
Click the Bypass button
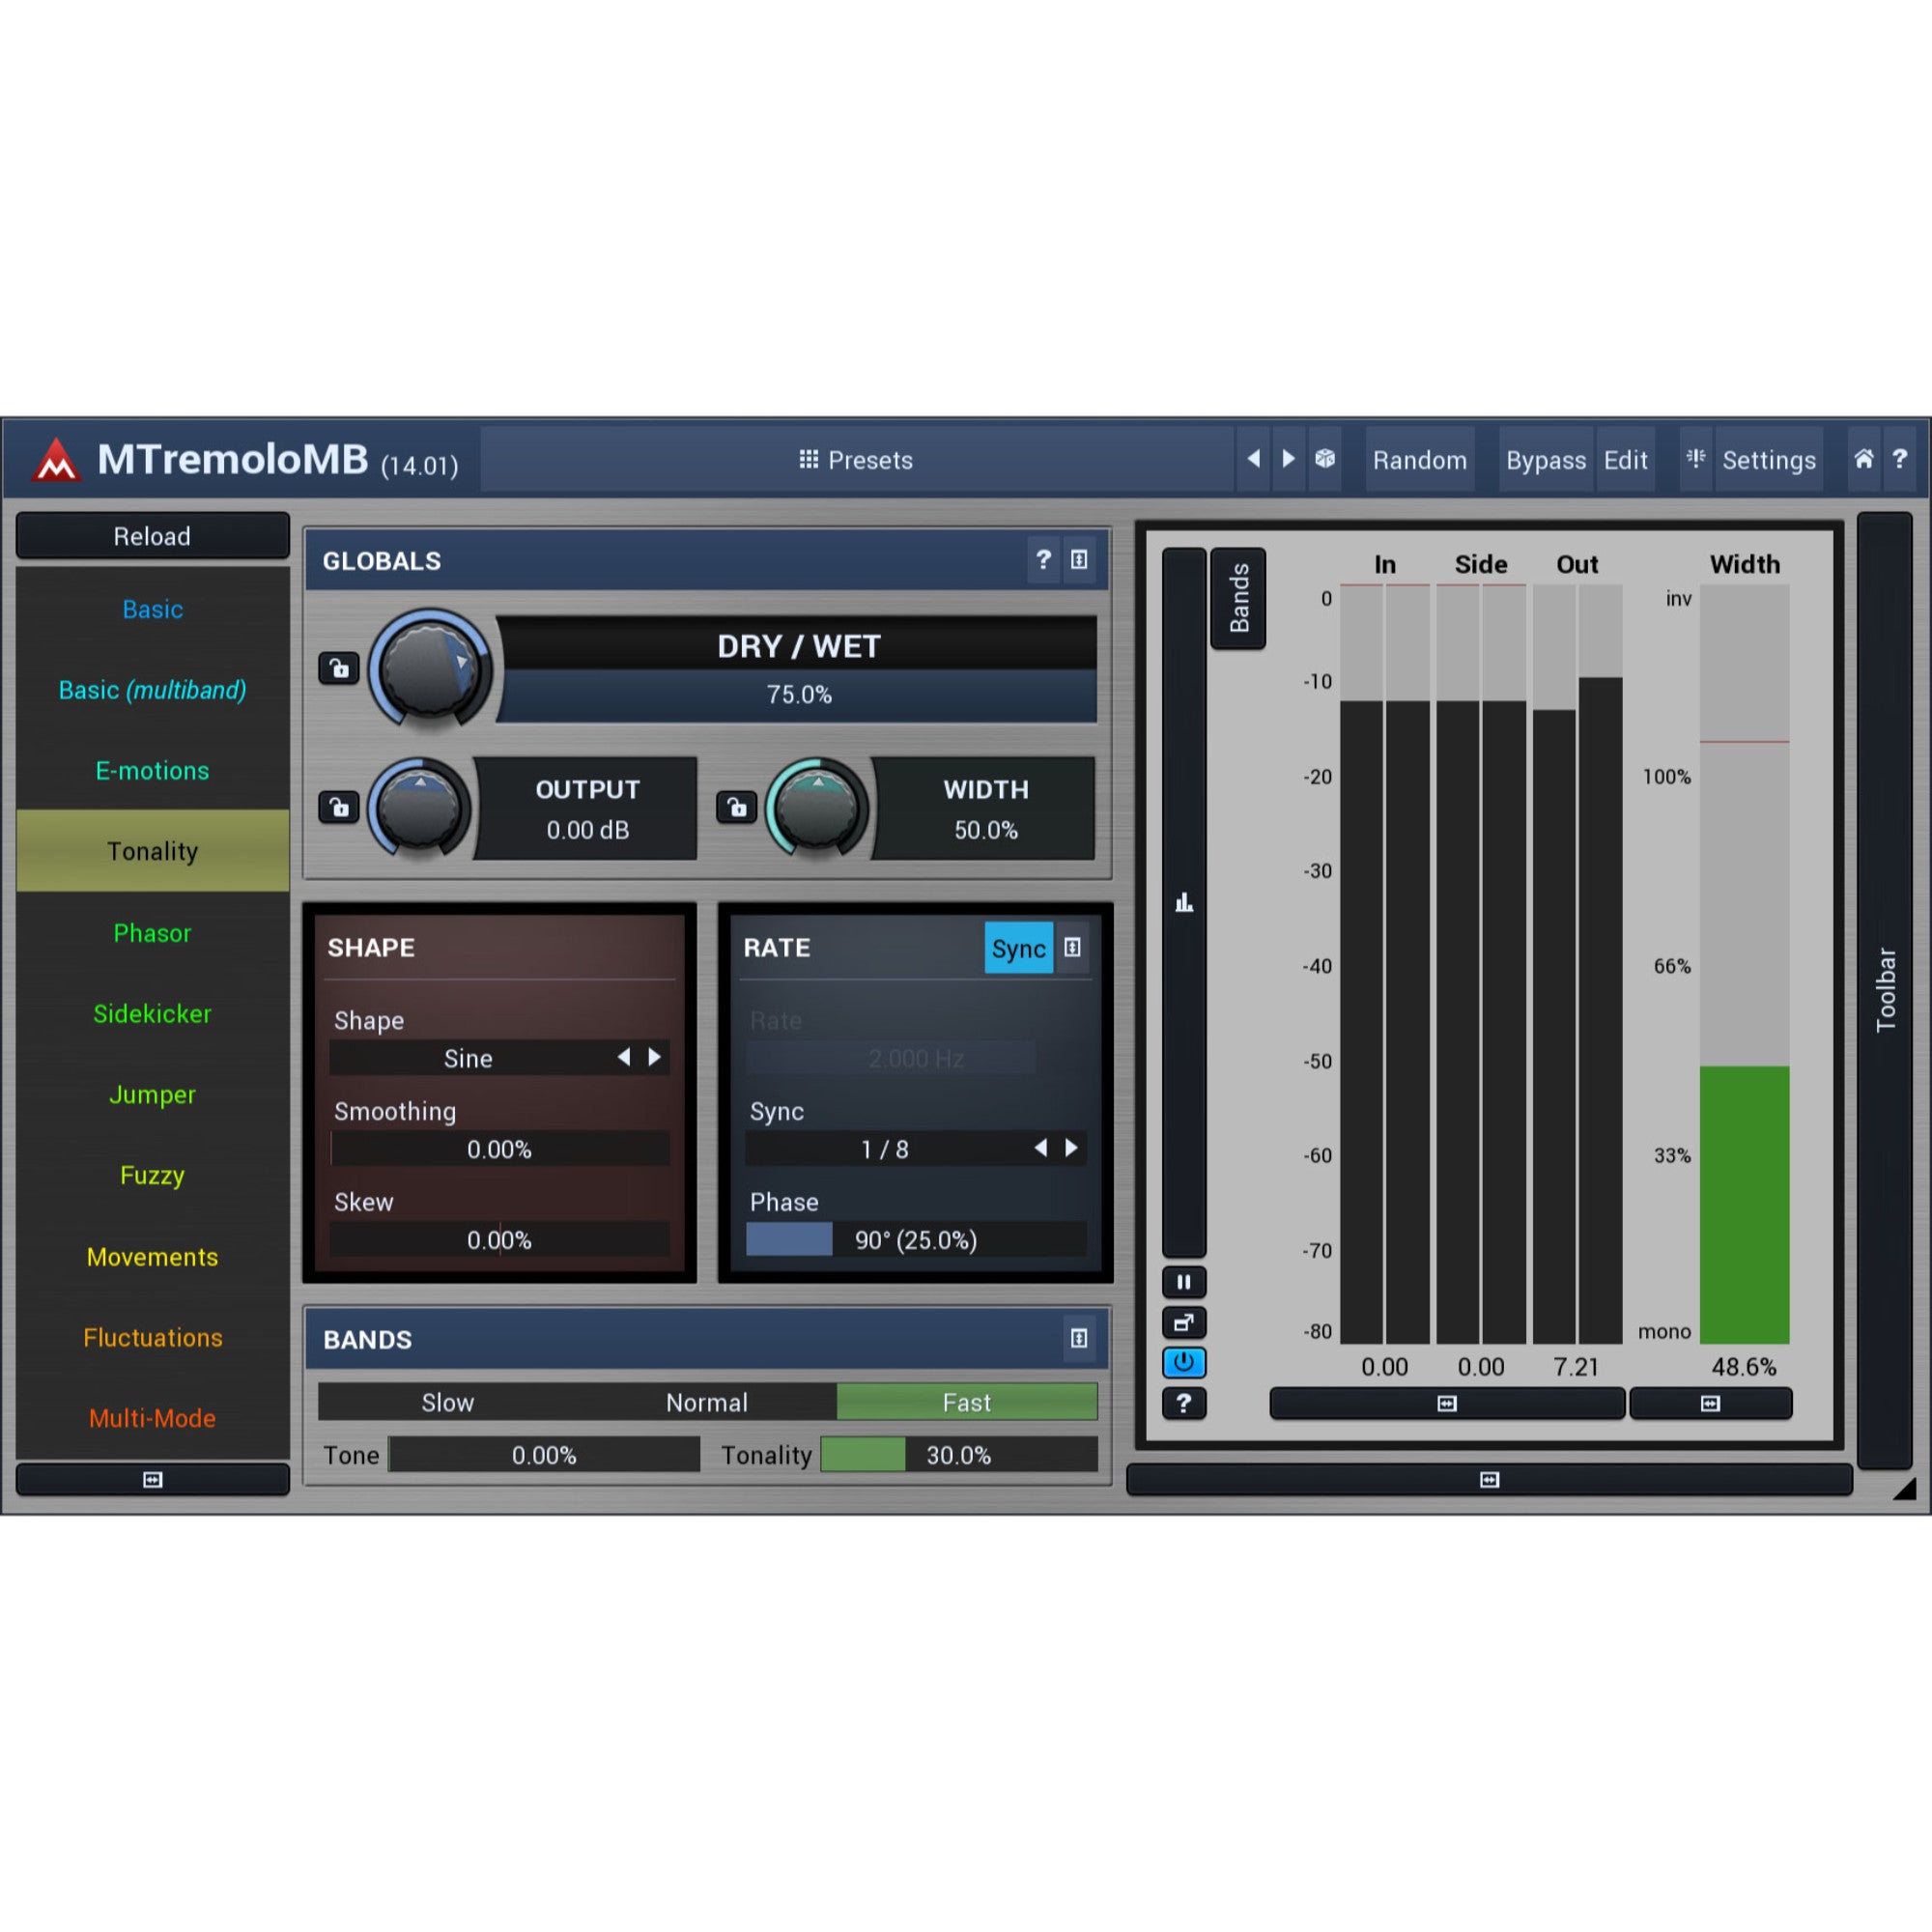pyautogui.click(x=1546, y=460)
